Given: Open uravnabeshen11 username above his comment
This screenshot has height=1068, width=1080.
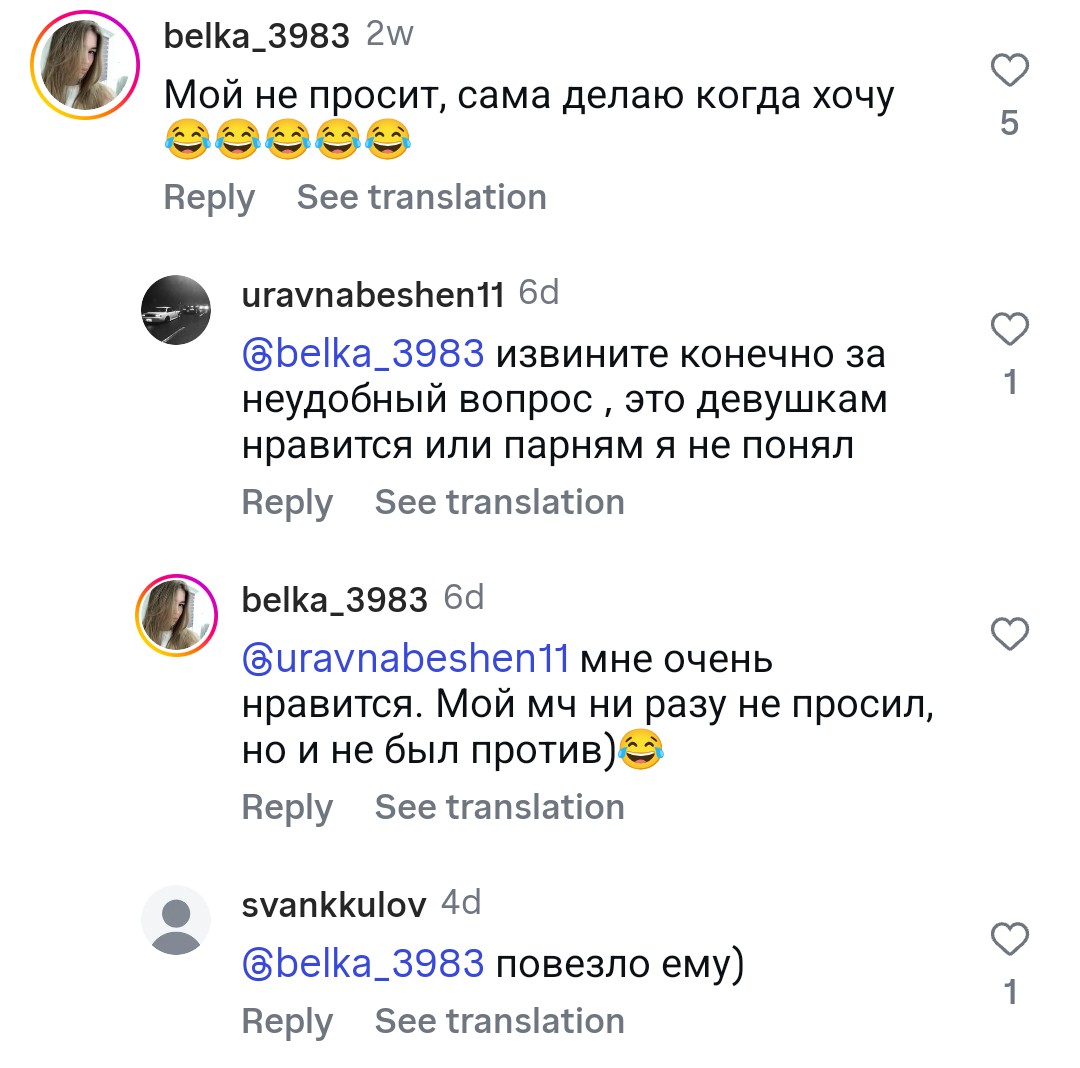Looking at the screenshot, I should point(373,295).
